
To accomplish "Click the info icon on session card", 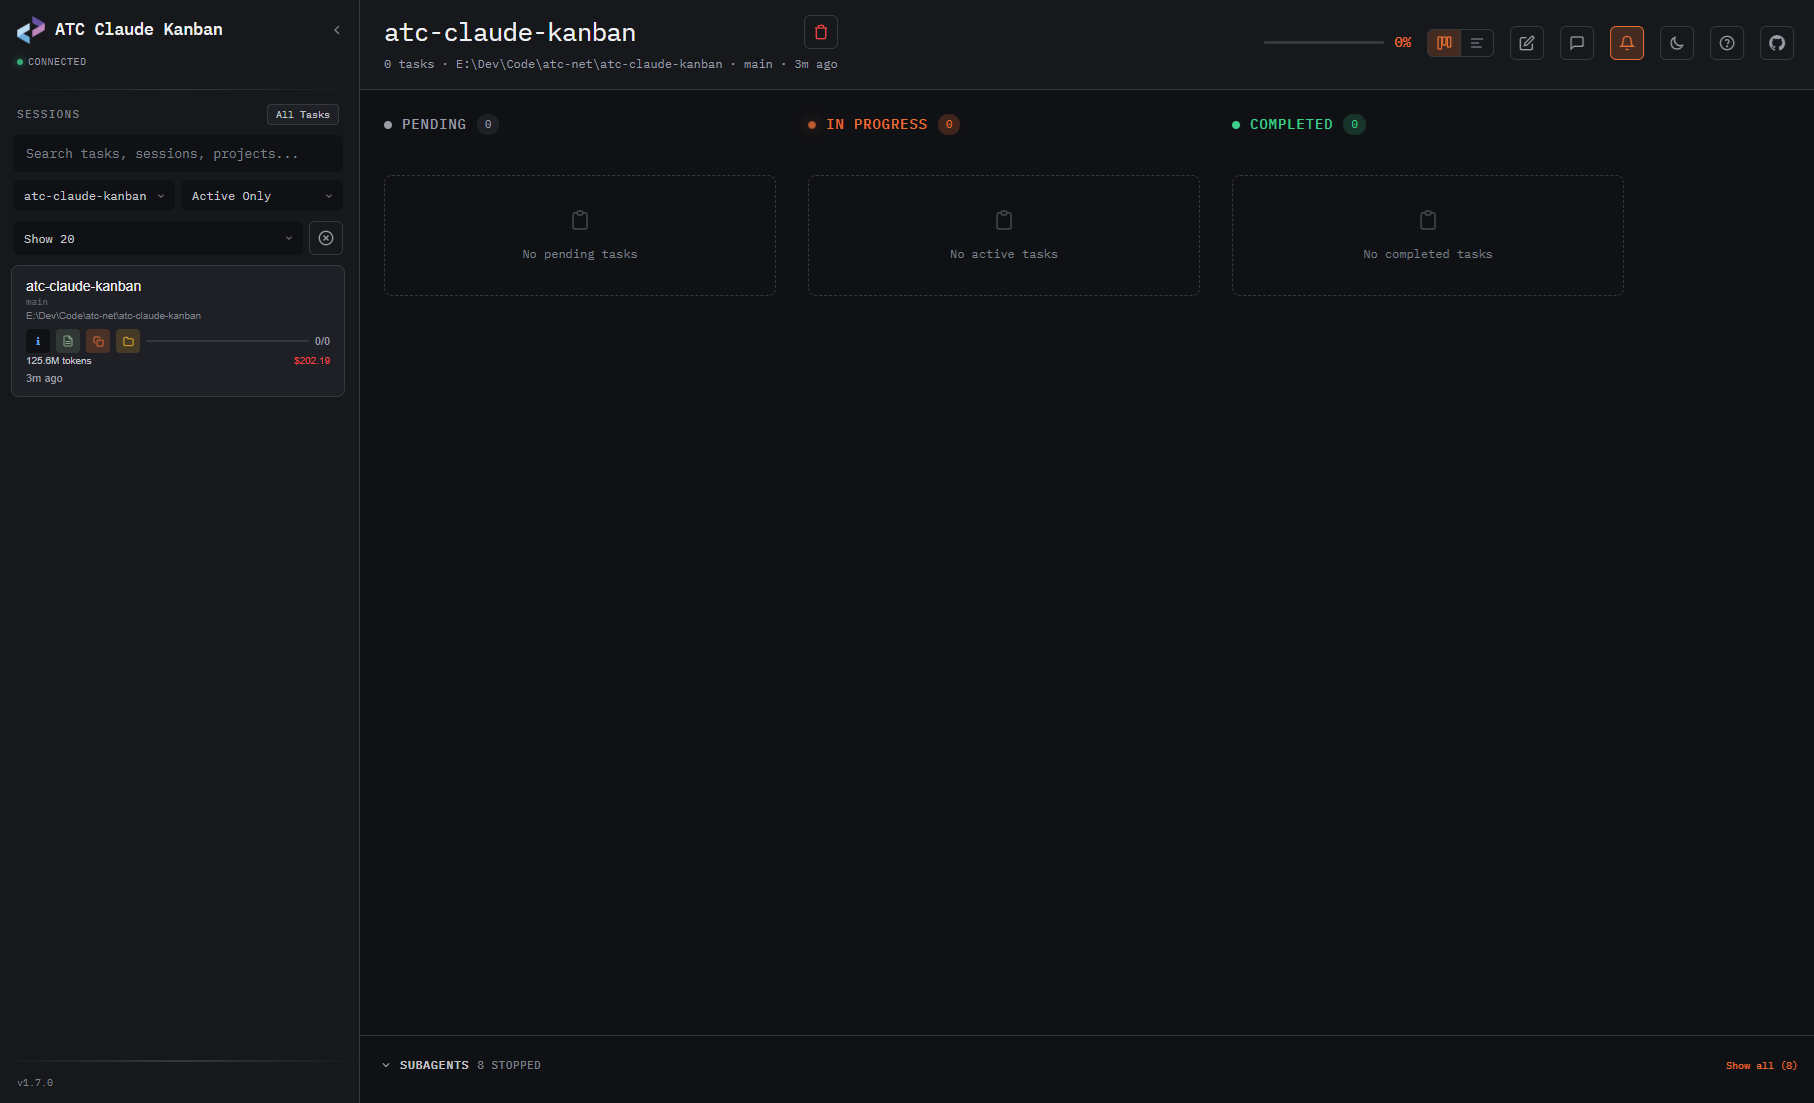I will click(x=37, y=341).
